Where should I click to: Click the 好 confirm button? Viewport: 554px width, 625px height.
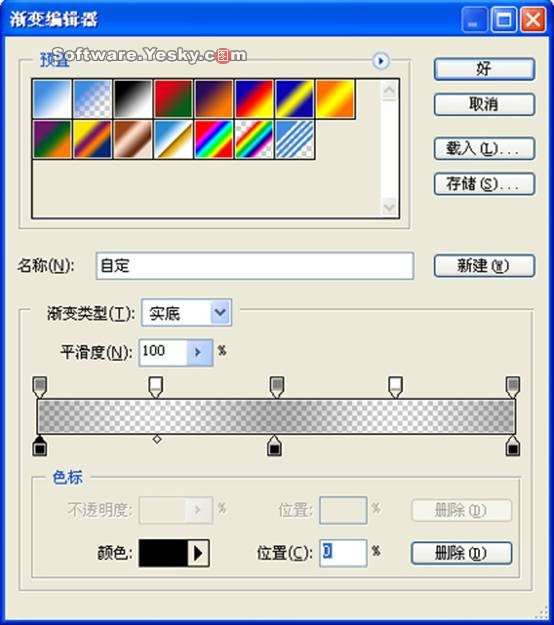(x=484, y=69)
